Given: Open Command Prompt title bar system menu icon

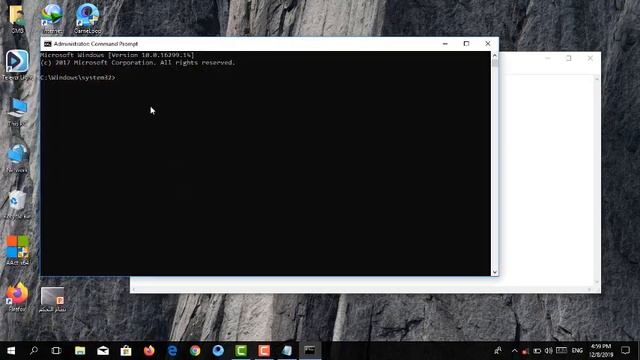Looking at the screenshot, I should pyautogui.click(x=47, y=44).
